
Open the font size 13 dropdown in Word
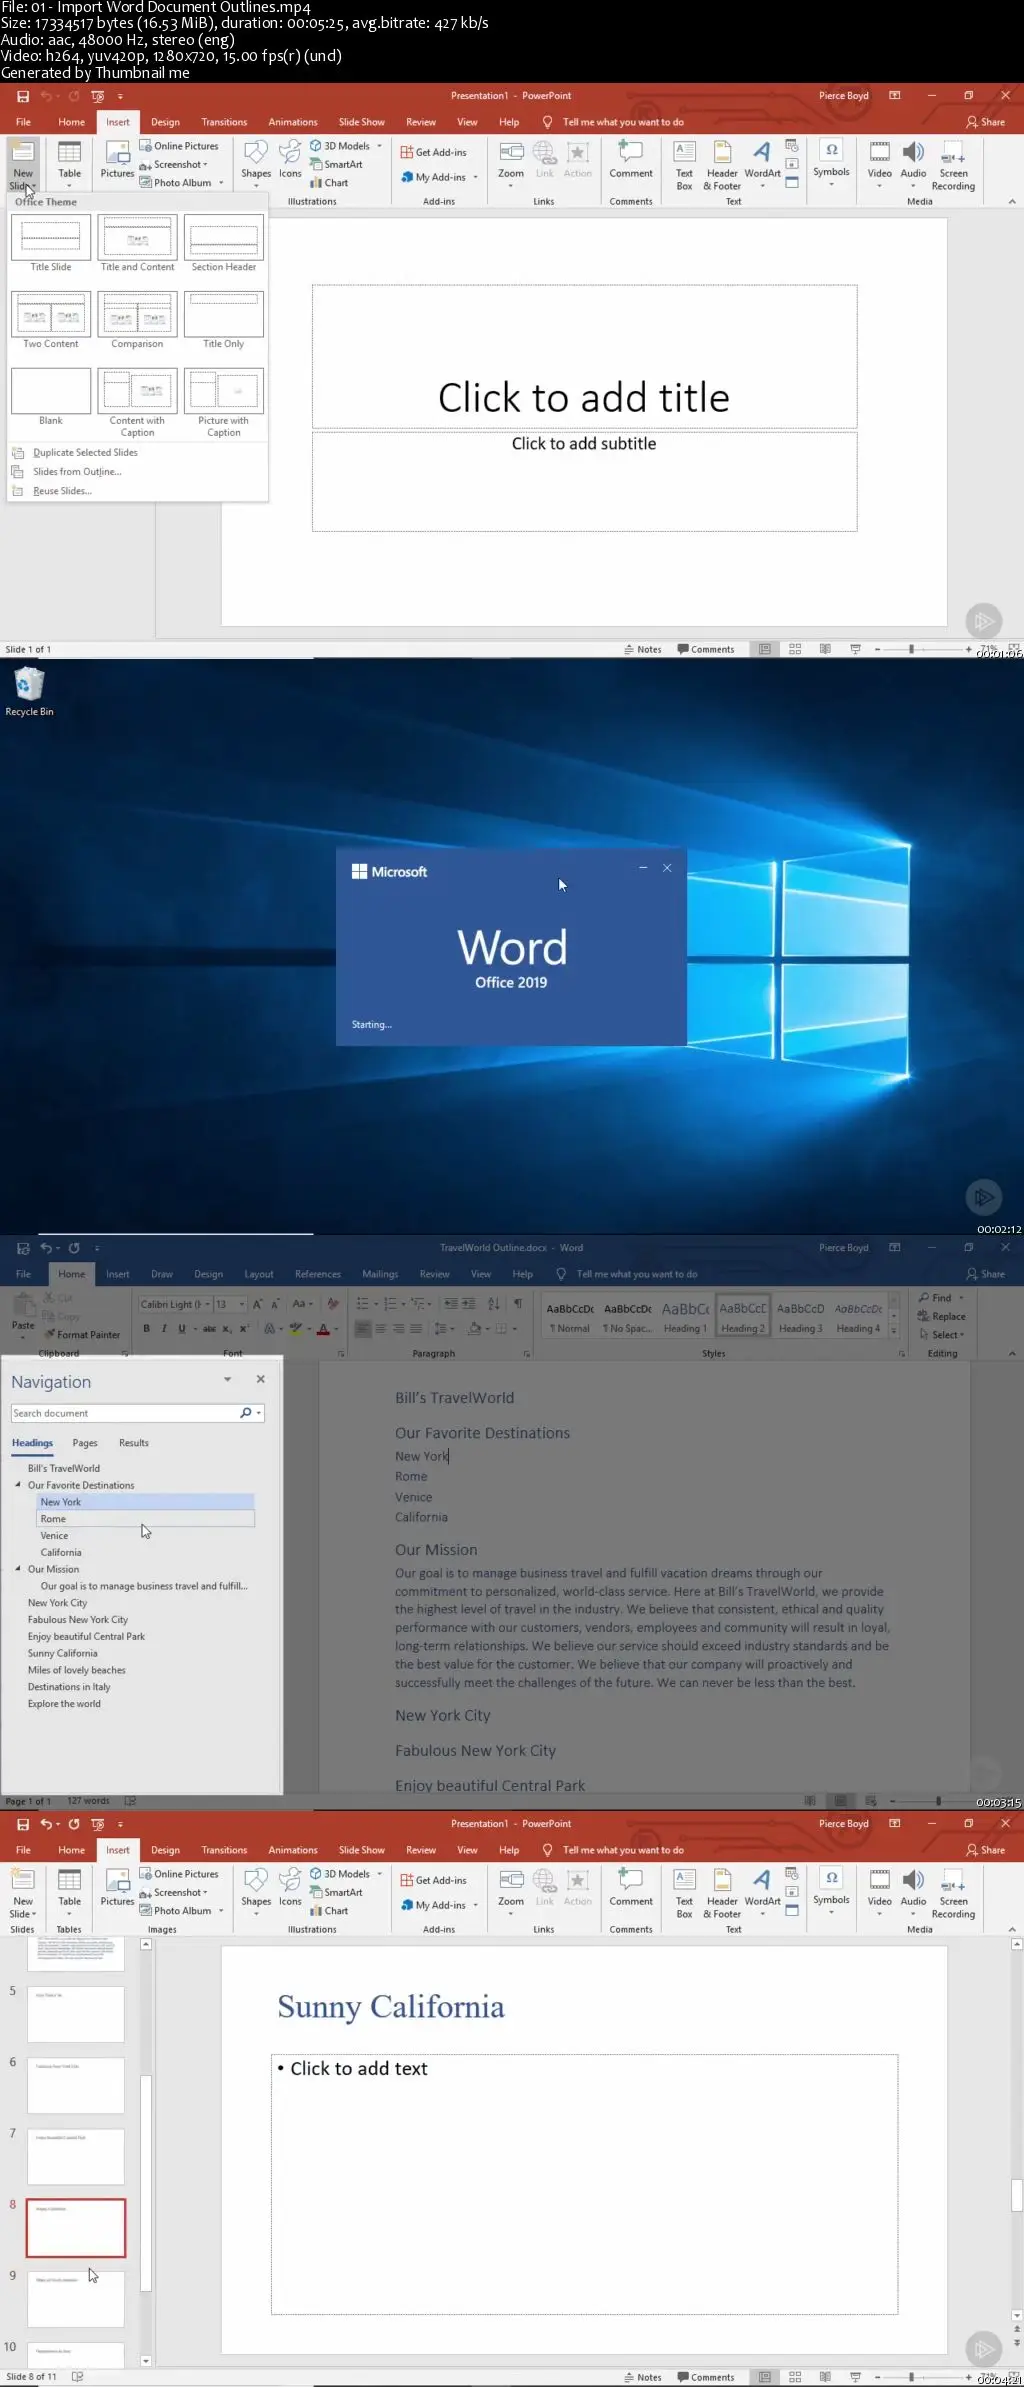pyautogui.click(x=242, y=1304)
